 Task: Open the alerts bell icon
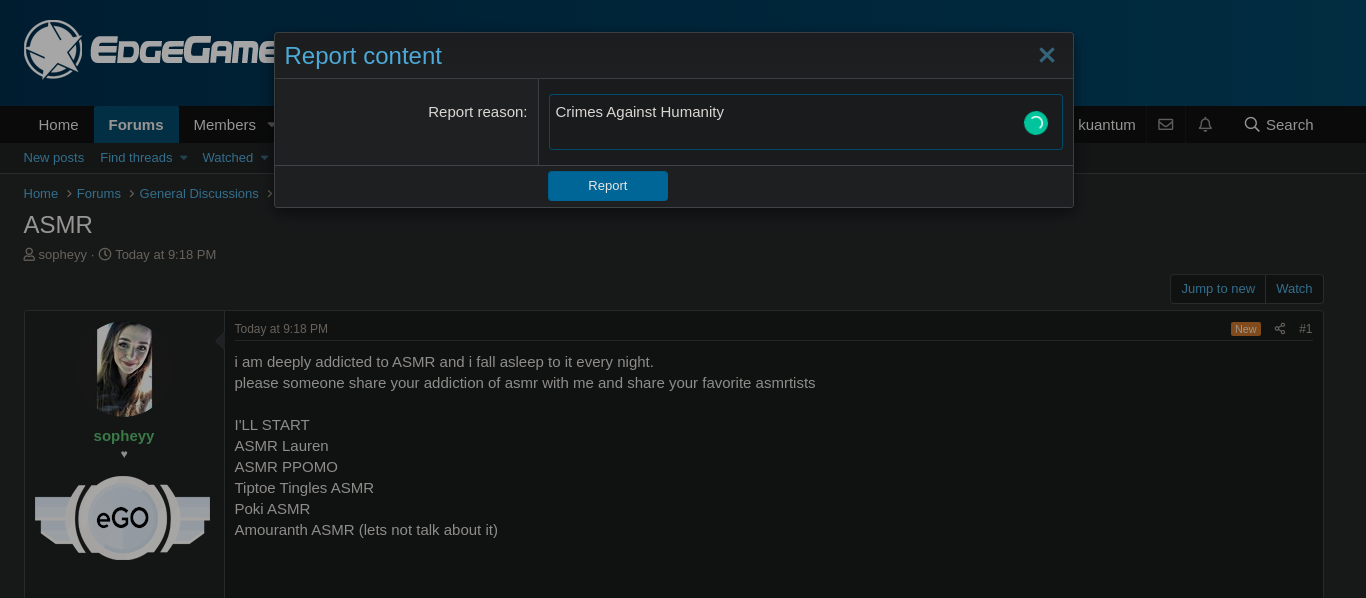(x=1205, y=125)
